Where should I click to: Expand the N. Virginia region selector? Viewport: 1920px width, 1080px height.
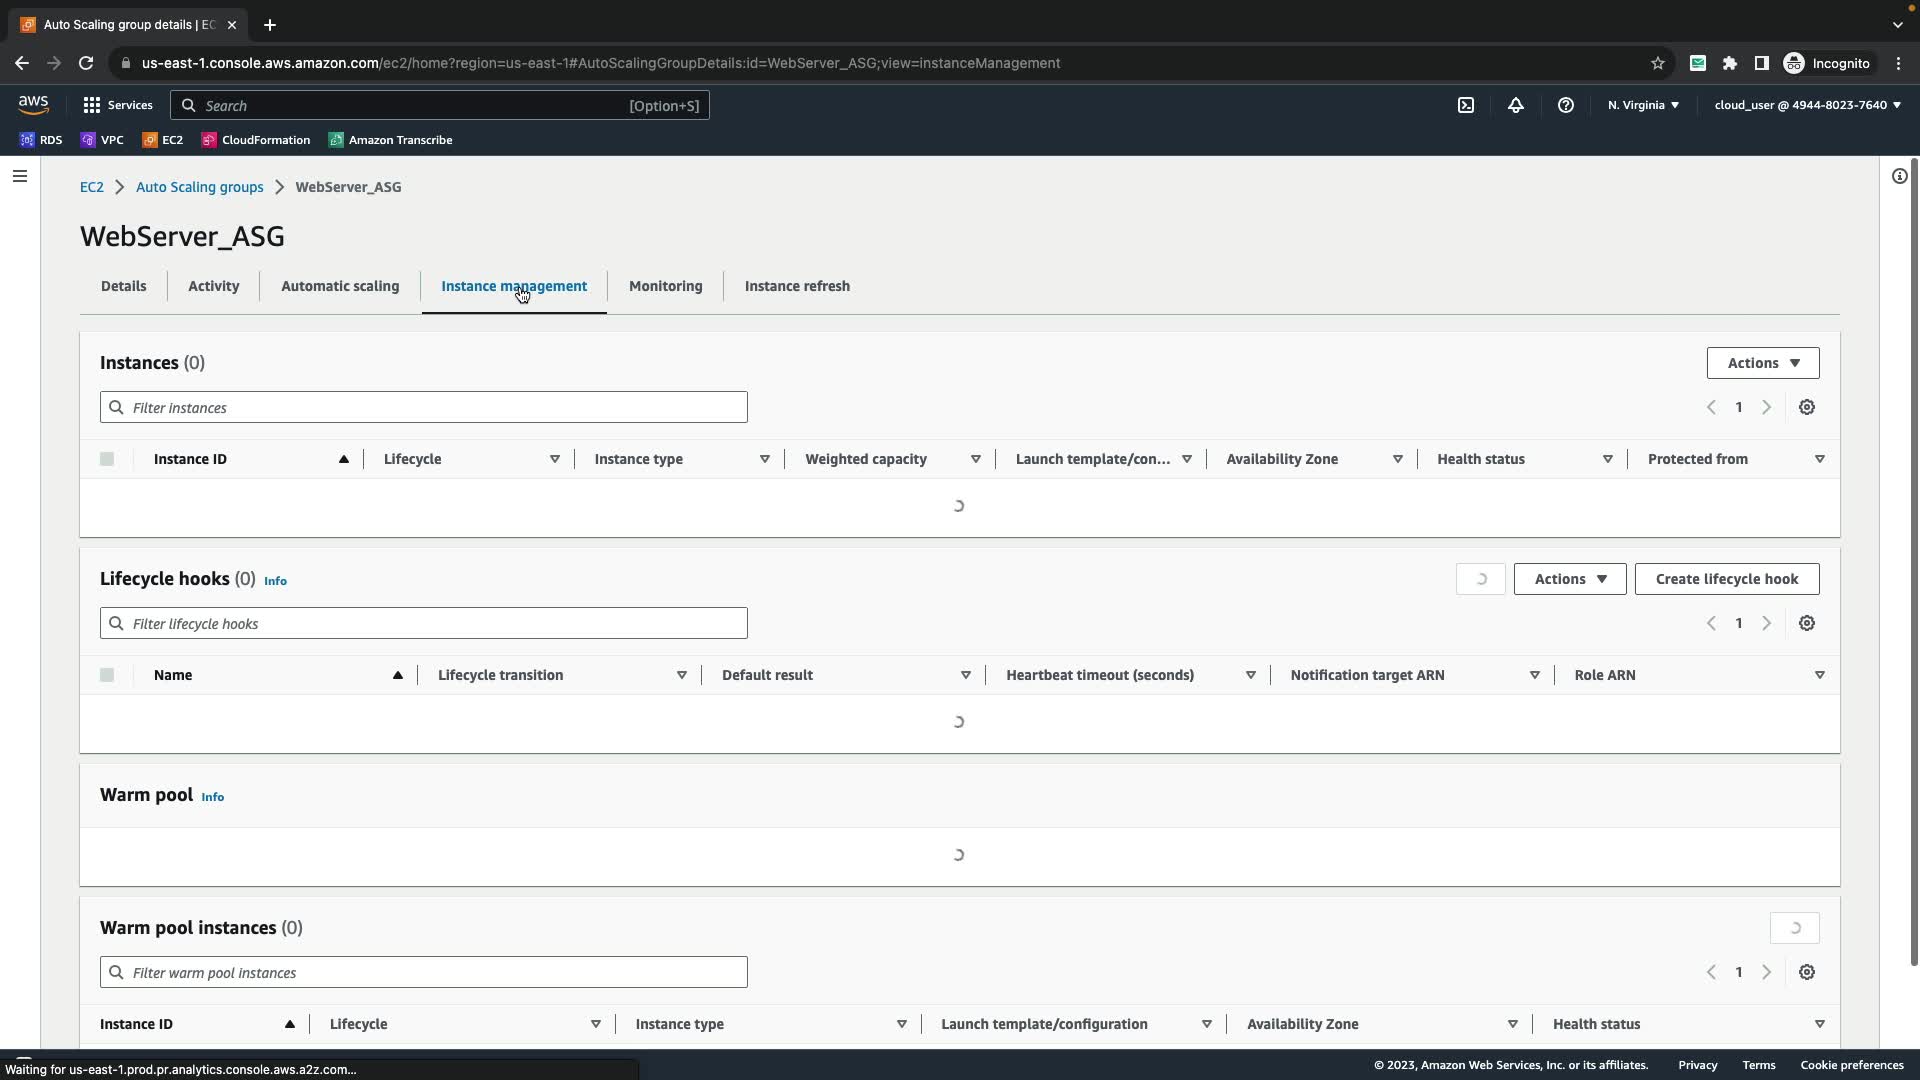click(1643, 105)
